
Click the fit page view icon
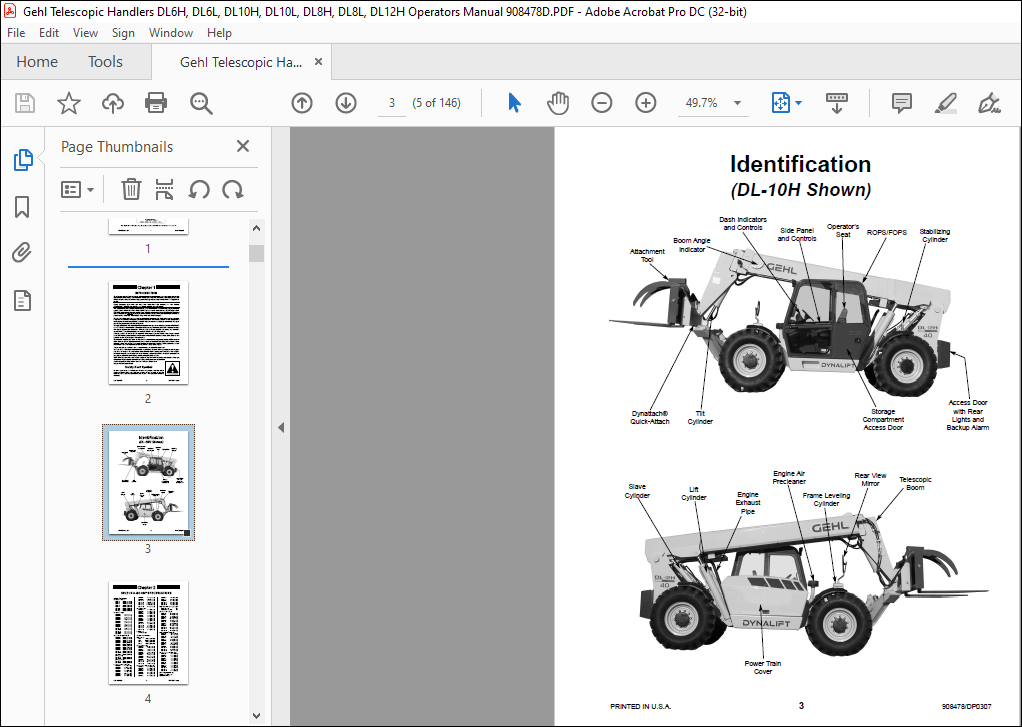pyautogui.click(x=781, y=103)
